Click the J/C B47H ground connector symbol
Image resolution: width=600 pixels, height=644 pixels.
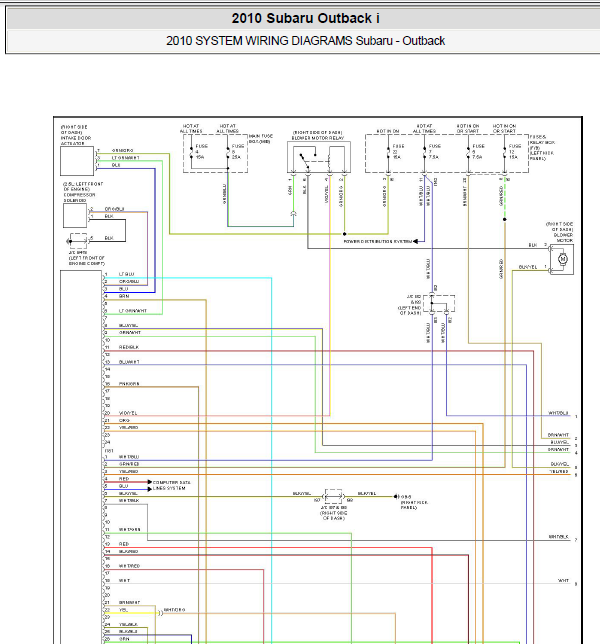(x=78, y=241)
